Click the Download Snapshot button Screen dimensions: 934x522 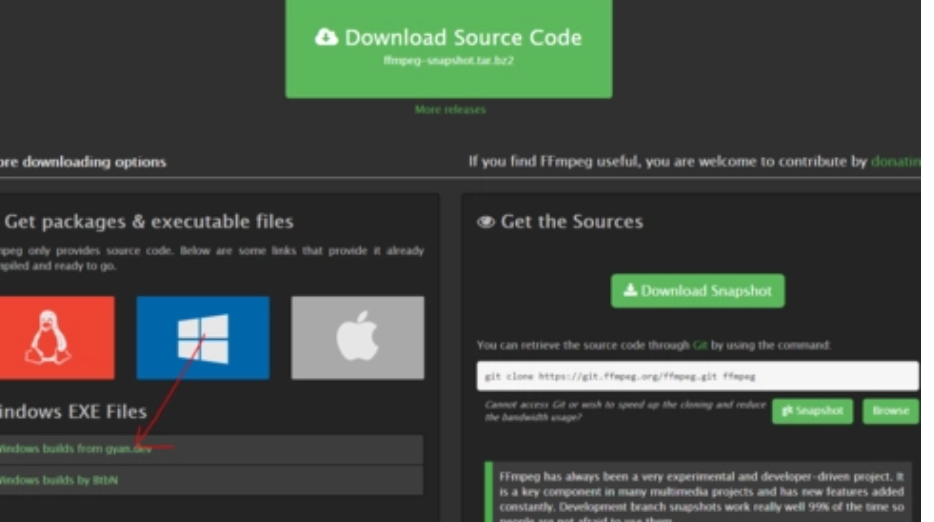pyautogui.click(x=698, y=291)
